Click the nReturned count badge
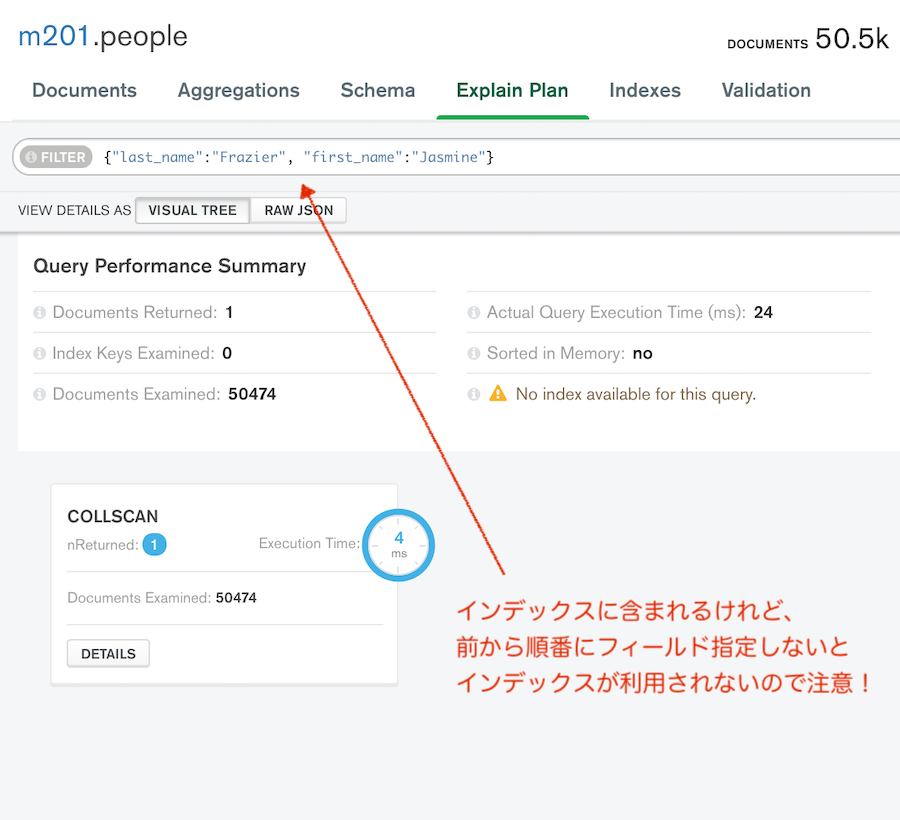Screen dimensions: 900x820 point(154,545)
